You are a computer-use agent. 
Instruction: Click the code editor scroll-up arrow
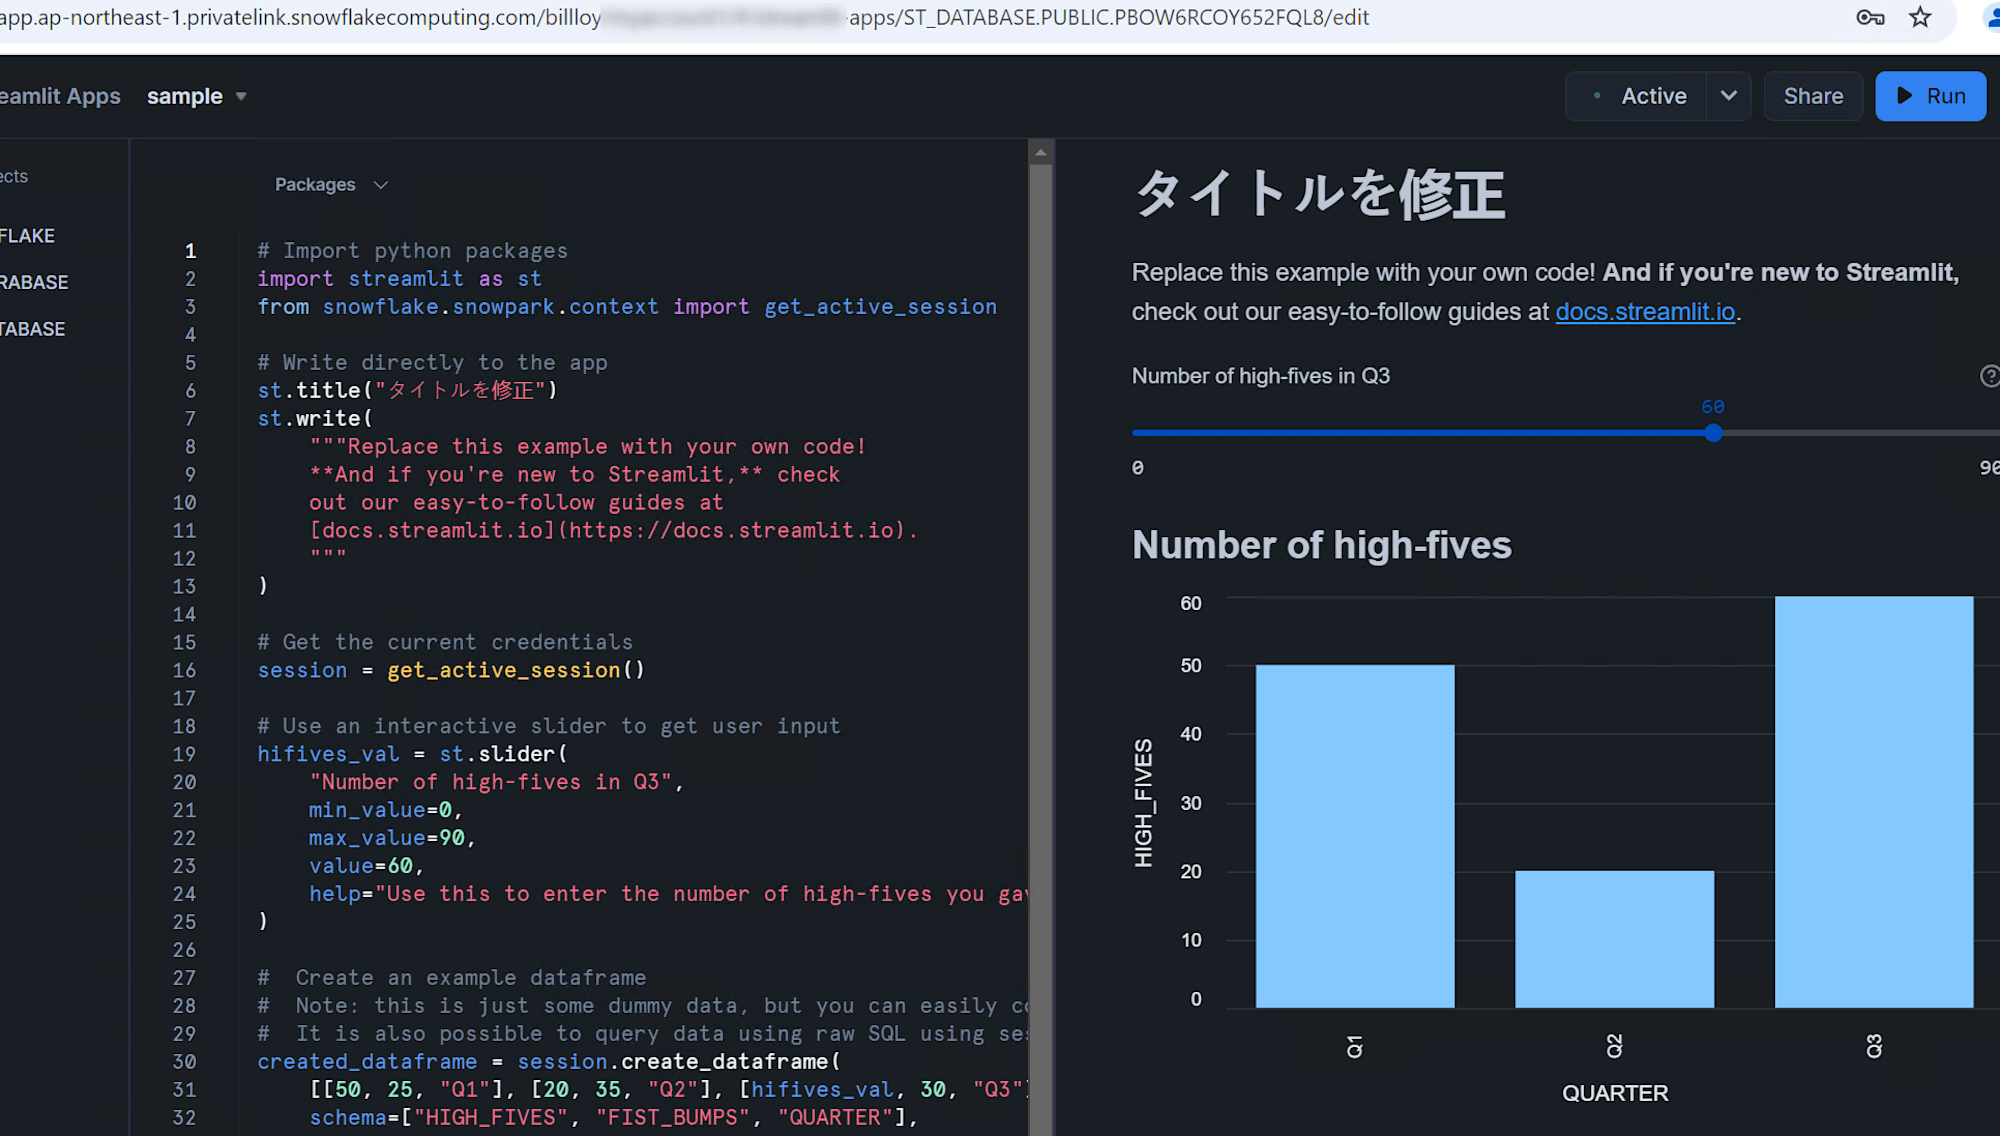1041,153
